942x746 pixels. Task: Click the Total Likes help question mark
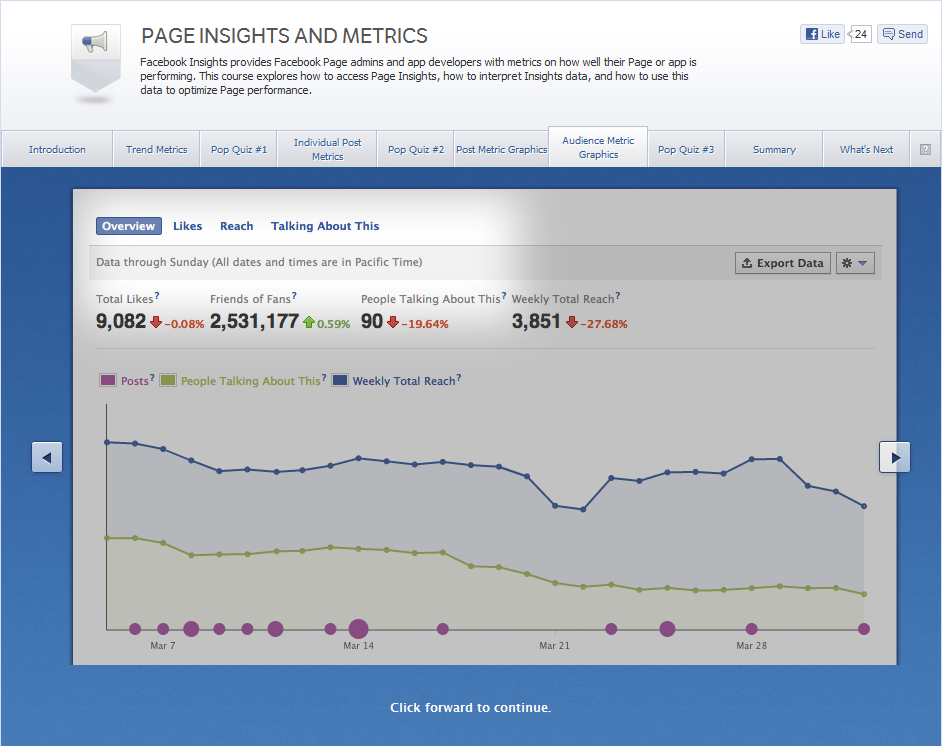[x=157, y=296]
